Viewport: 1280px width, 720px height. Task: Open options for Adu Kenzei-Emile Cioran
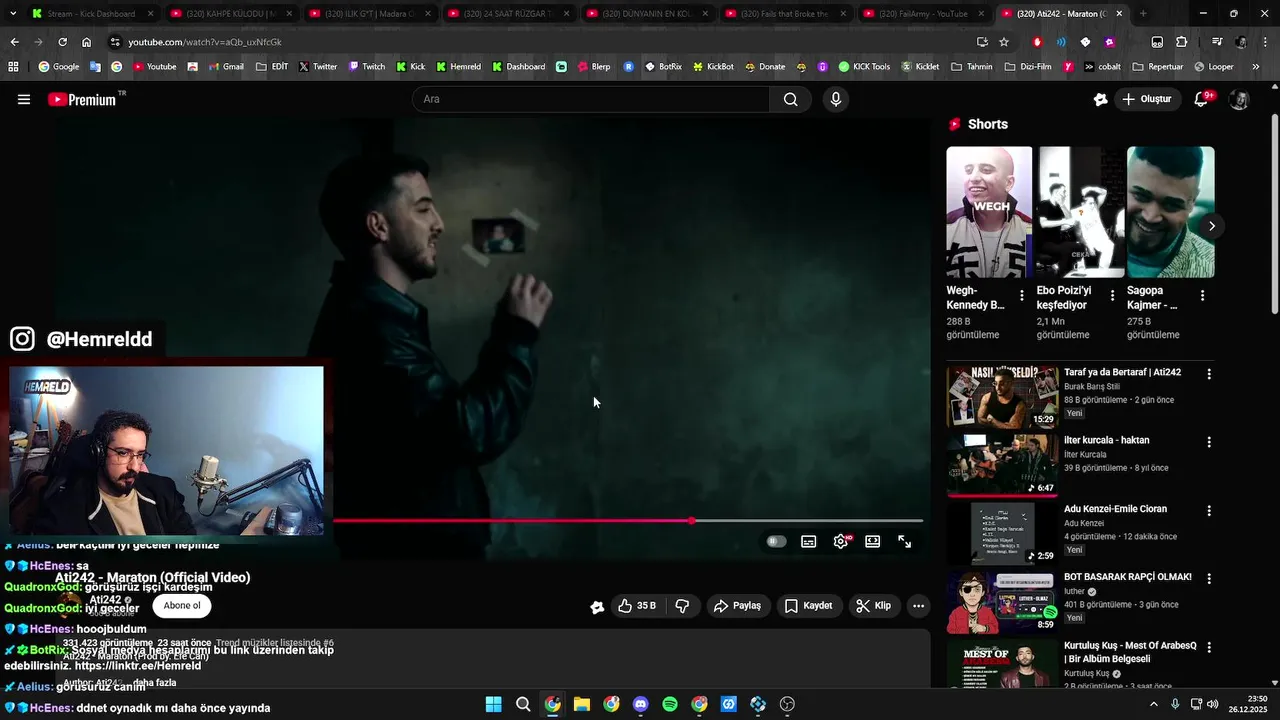click(1209, 510)
